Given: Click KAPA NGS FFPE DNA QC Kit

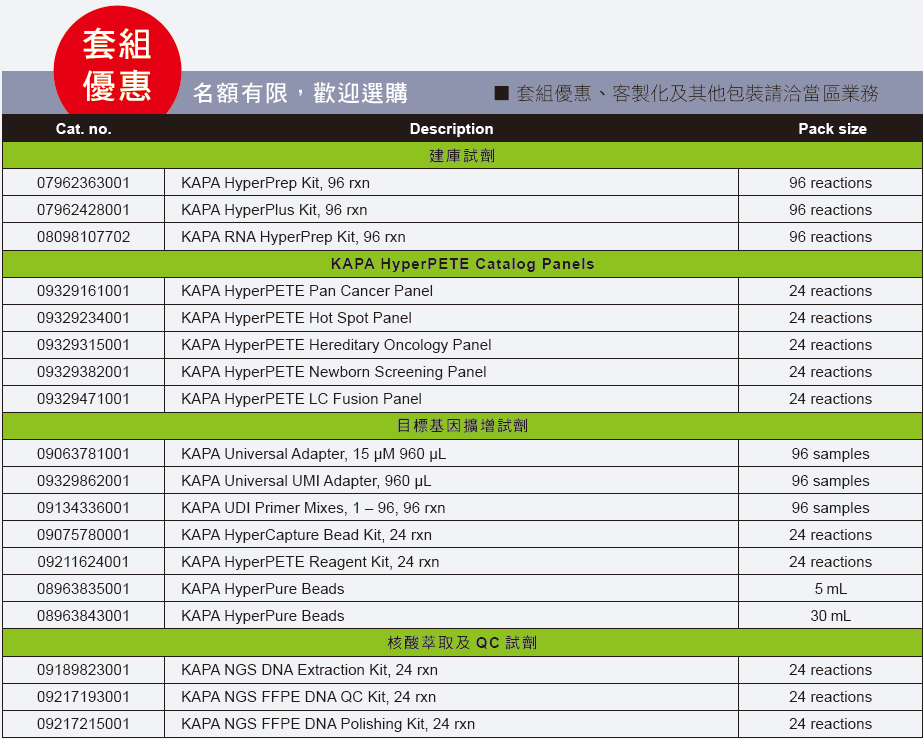Looking at the screenshot, I should [x=308, y=697].
